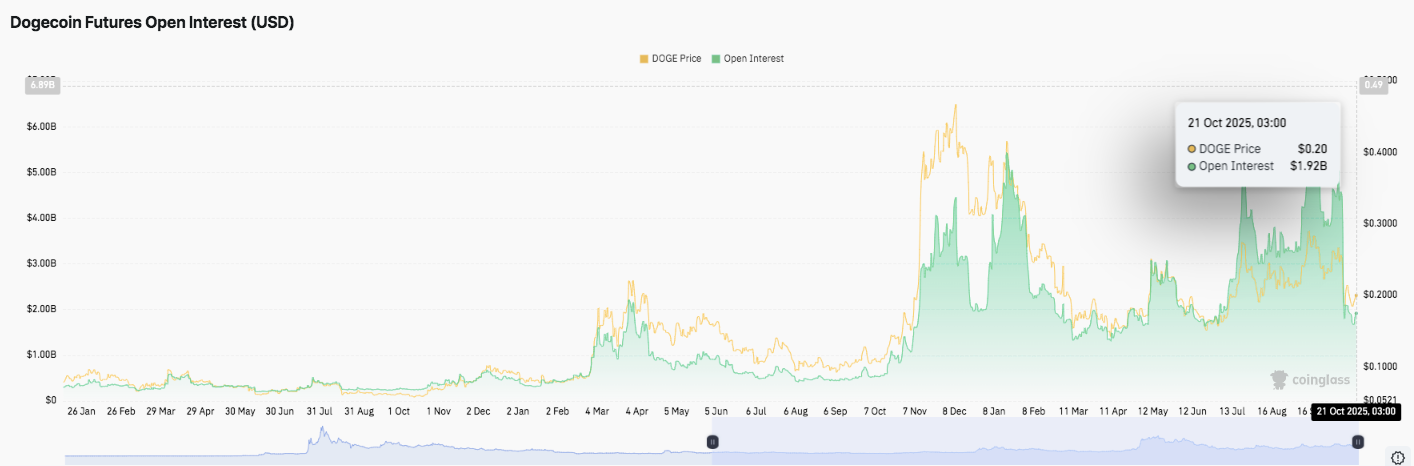
Task: Click the right handle of the range slider
Action: point(1357,441)
